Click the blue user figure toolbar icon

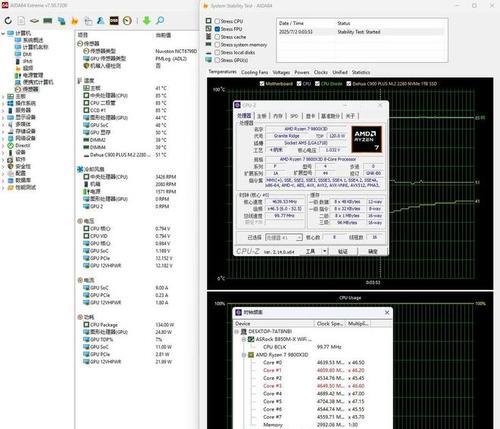point(100,21)
